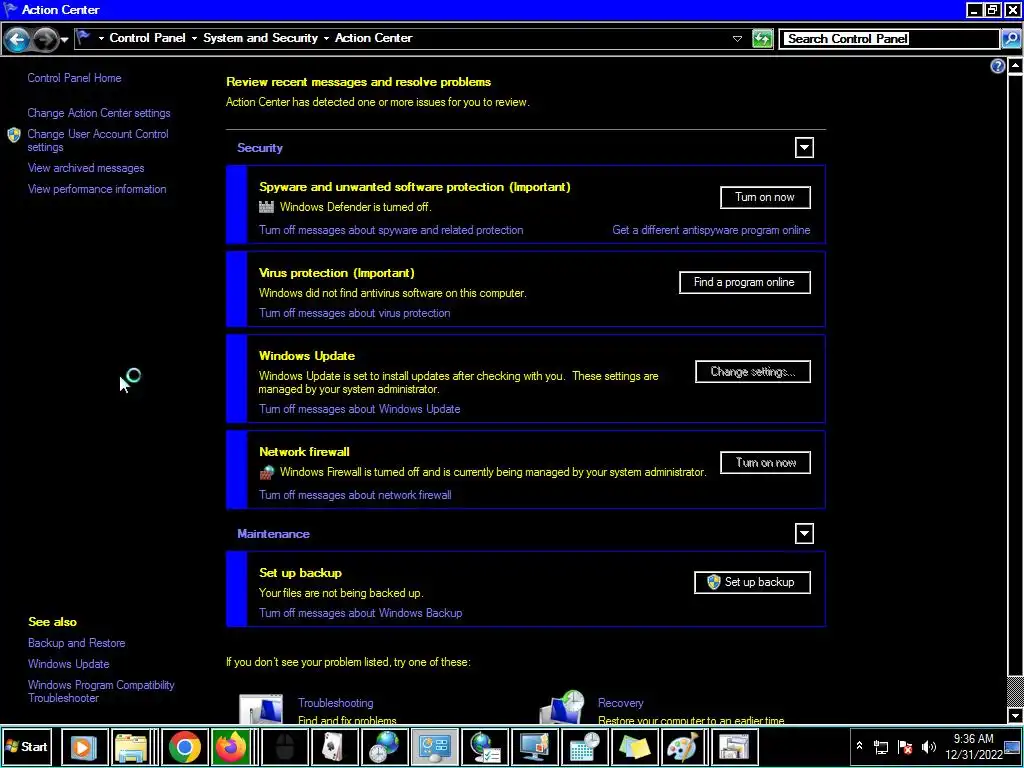1024x768 pixels.
Task: Launch Google Chrome from taskbar
Action: 185,747
